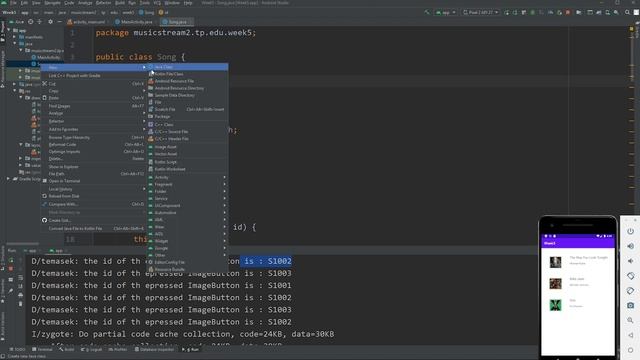
Task: Click the trash clear-all icon in Run panel
Action: tap(20, 303)
